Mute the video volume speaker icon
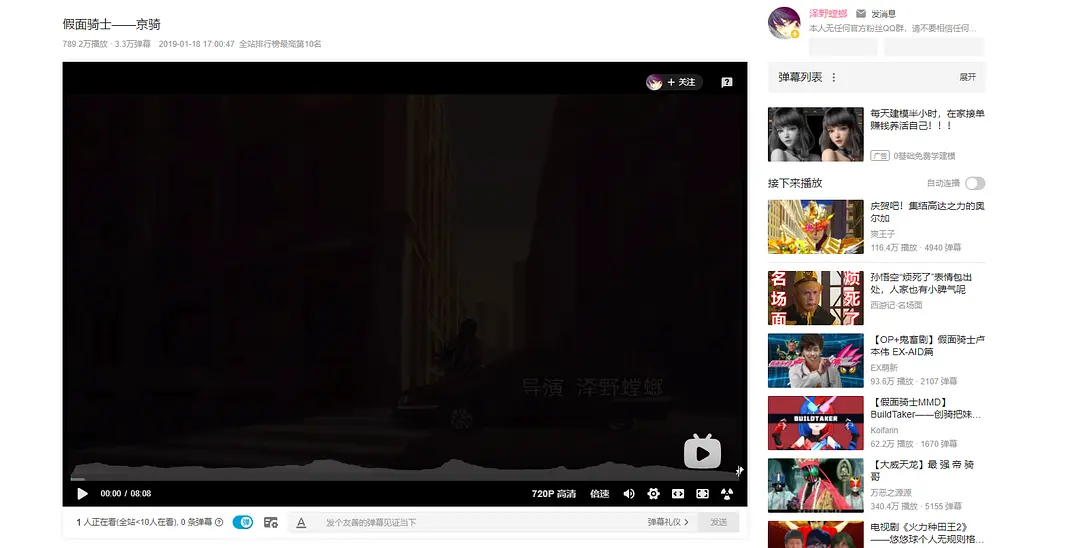 pos(629,493)
